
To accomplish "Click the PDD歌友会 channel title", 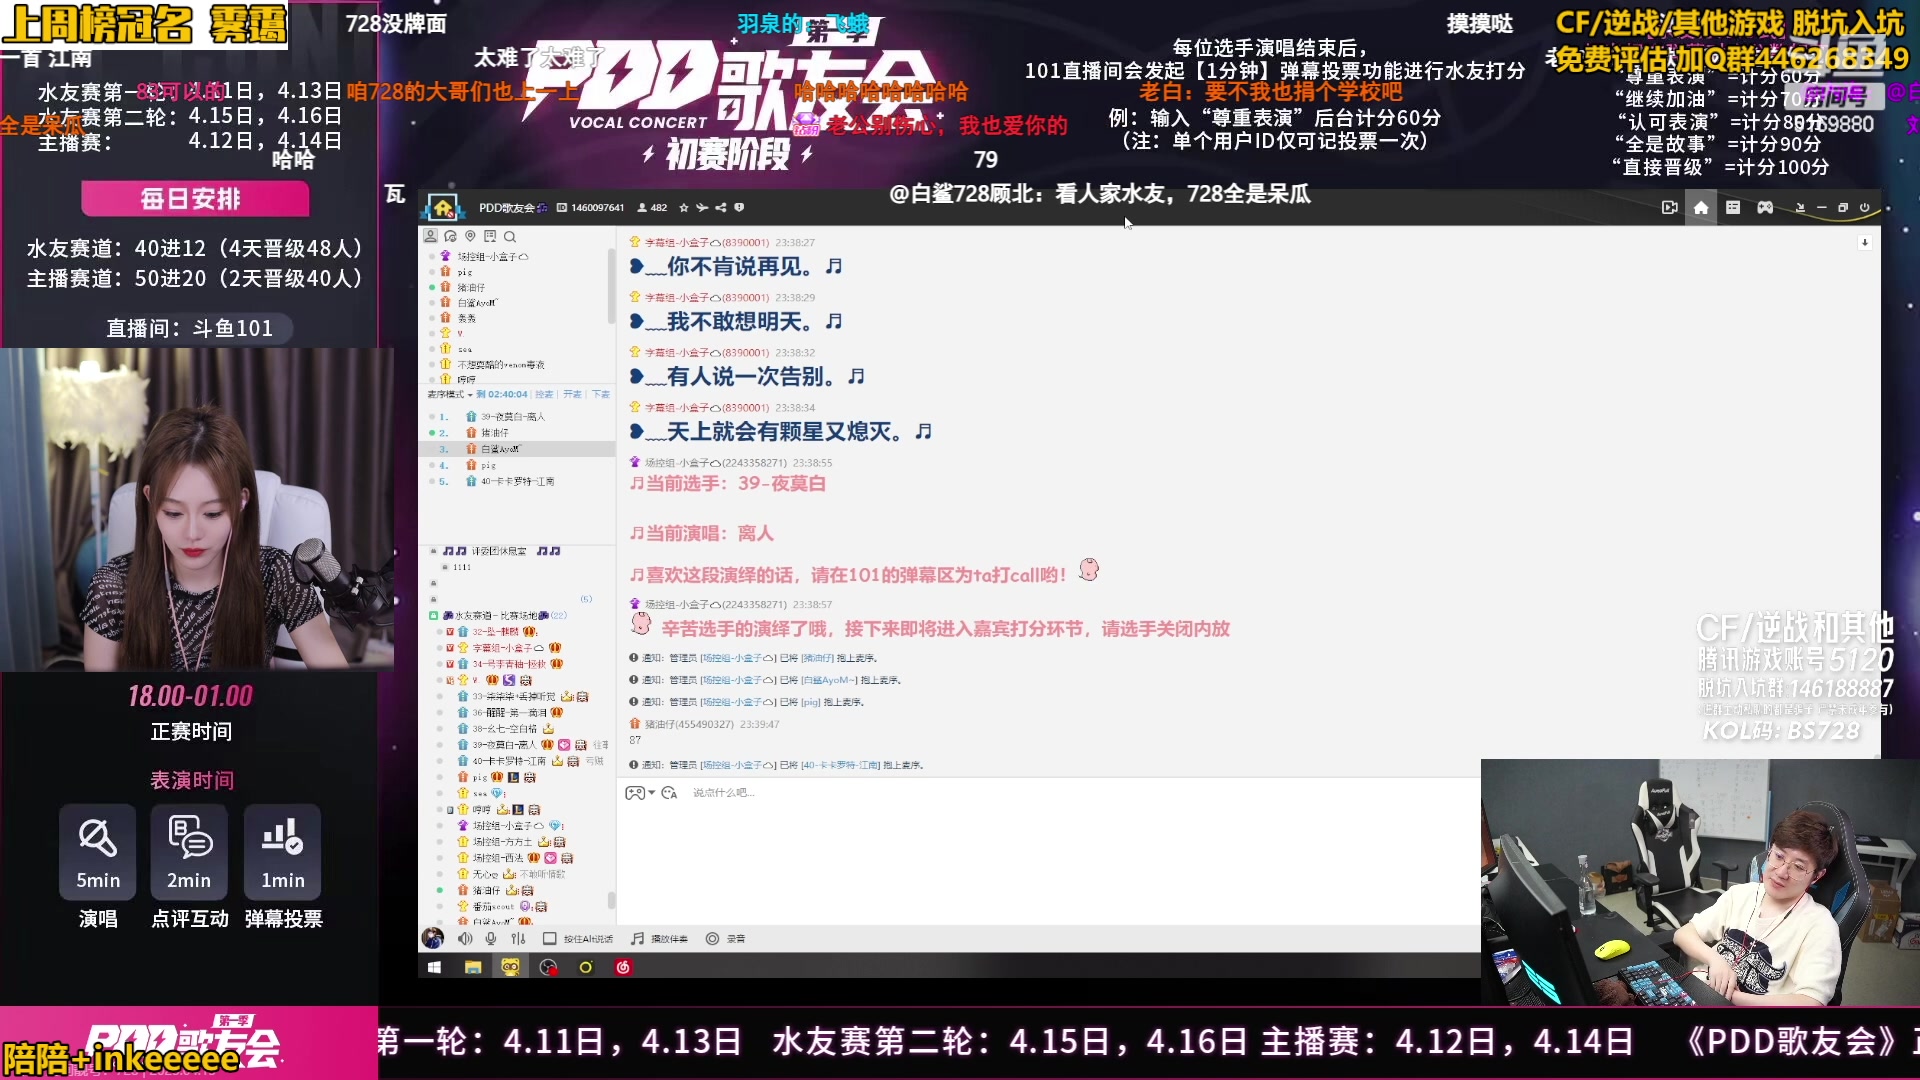I will pos(506,208).
